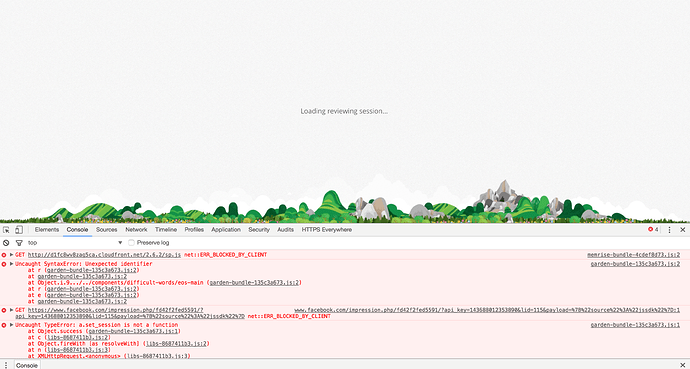690x369 pixels.
Task: Open the Audits tab
Action: click(285, 230)
